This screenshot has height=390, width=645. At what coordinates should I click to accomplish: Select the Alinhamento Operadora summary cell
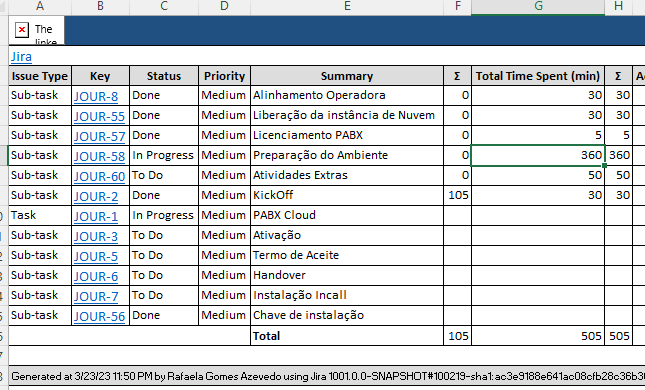pyautogui.click(x=347, y=95)
